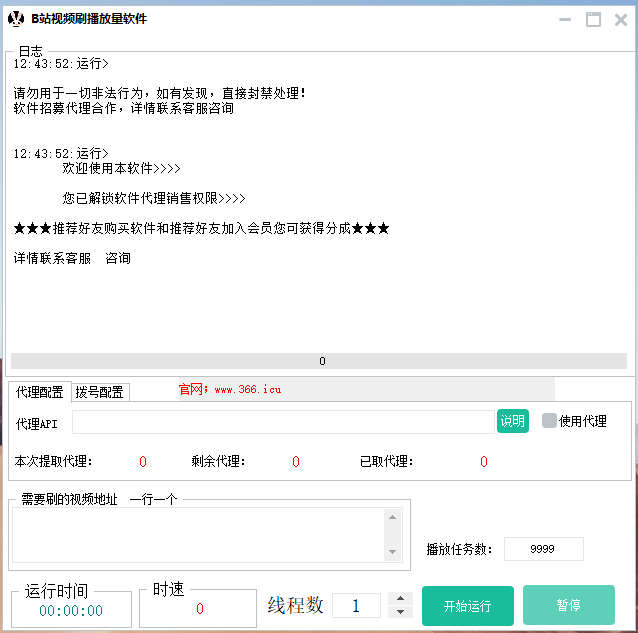Click the 线程数 number field
The height and width of the screenshot is (633, 638).
pos(355,605)
